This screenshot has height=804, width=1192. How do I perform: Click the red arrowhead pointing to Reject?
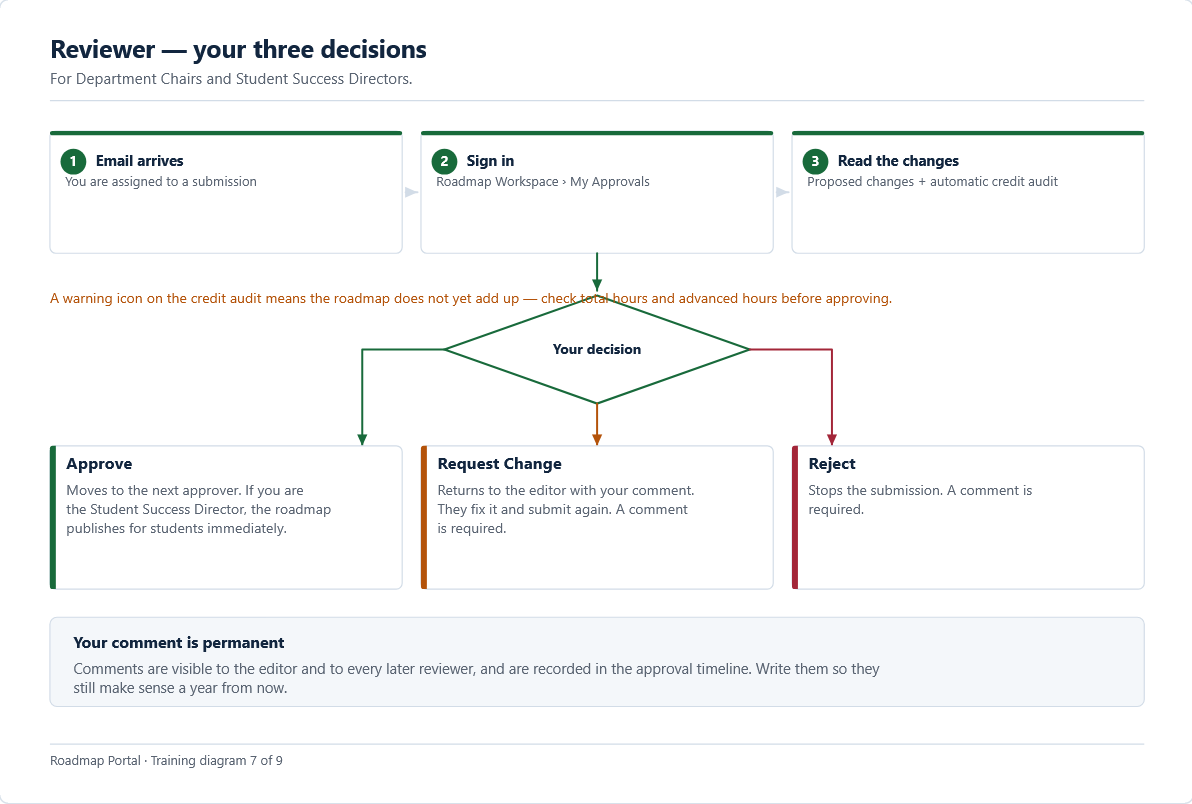pos(832,439)
